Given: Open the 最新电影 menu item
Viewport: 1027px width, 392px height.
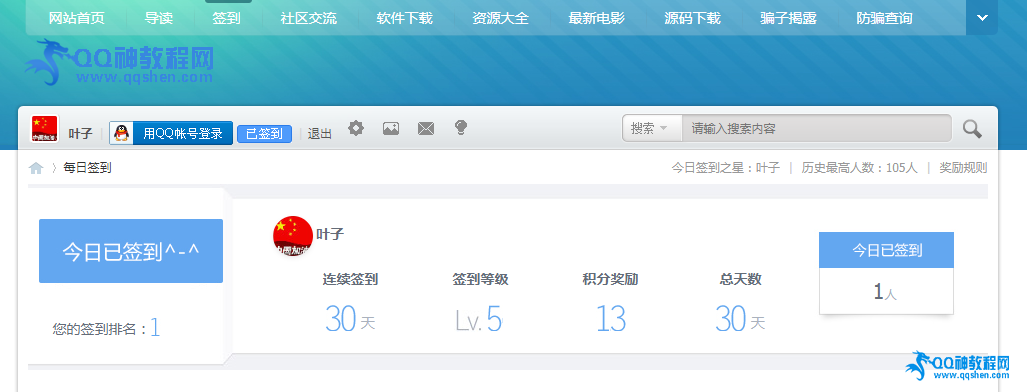Looking at the screenshot, I should point(597,18).
